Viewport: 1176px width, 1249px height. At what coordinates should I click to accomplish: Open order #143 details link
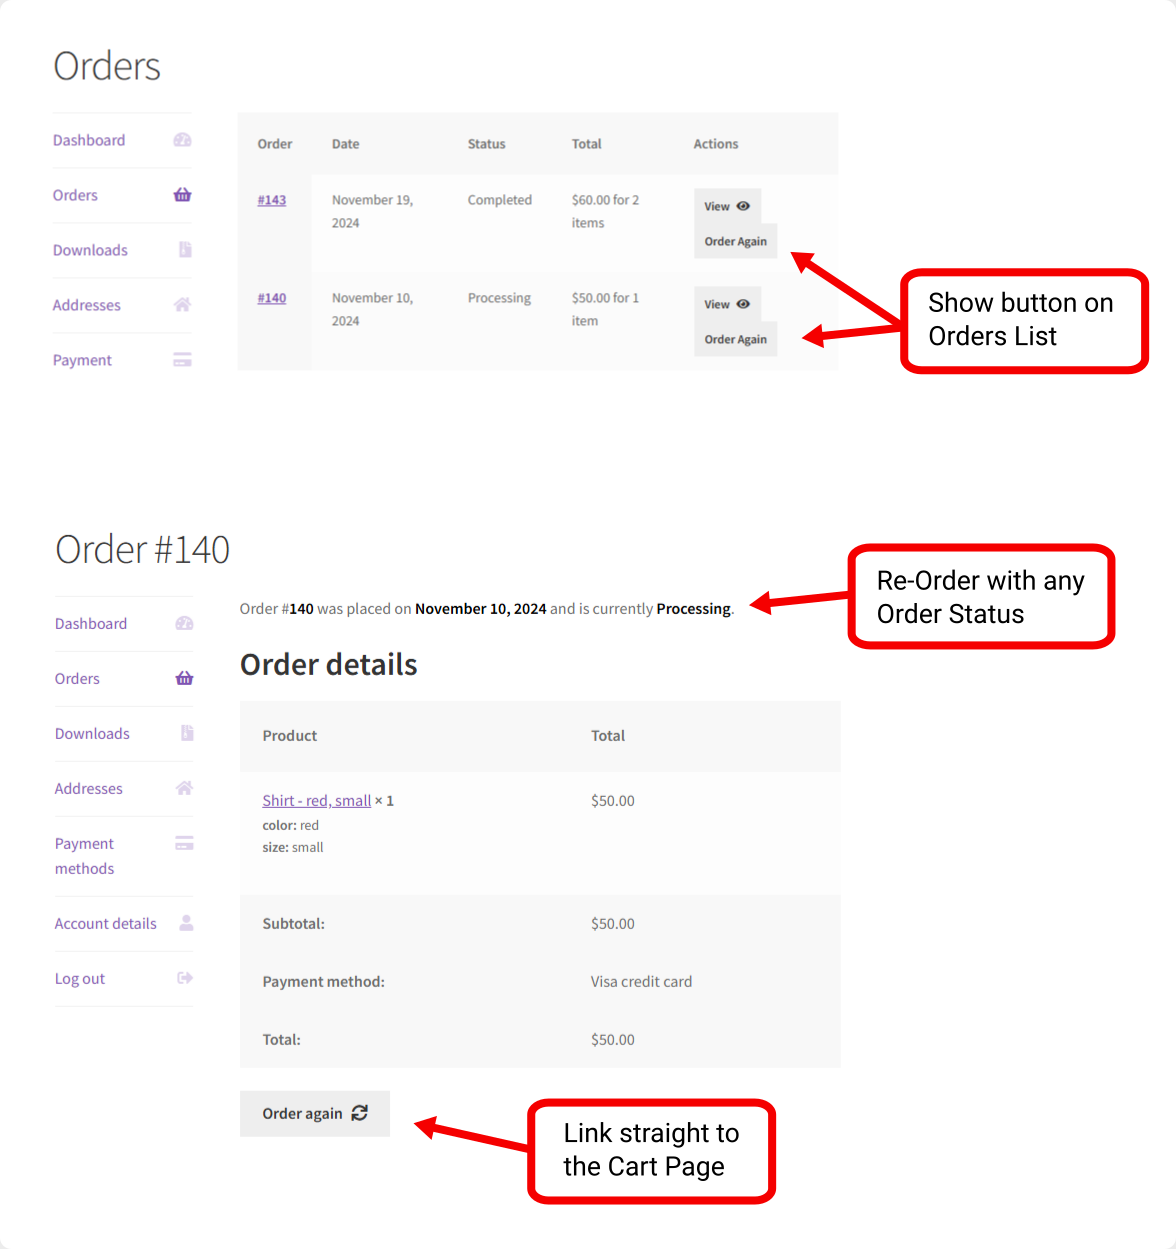[271, 200]
